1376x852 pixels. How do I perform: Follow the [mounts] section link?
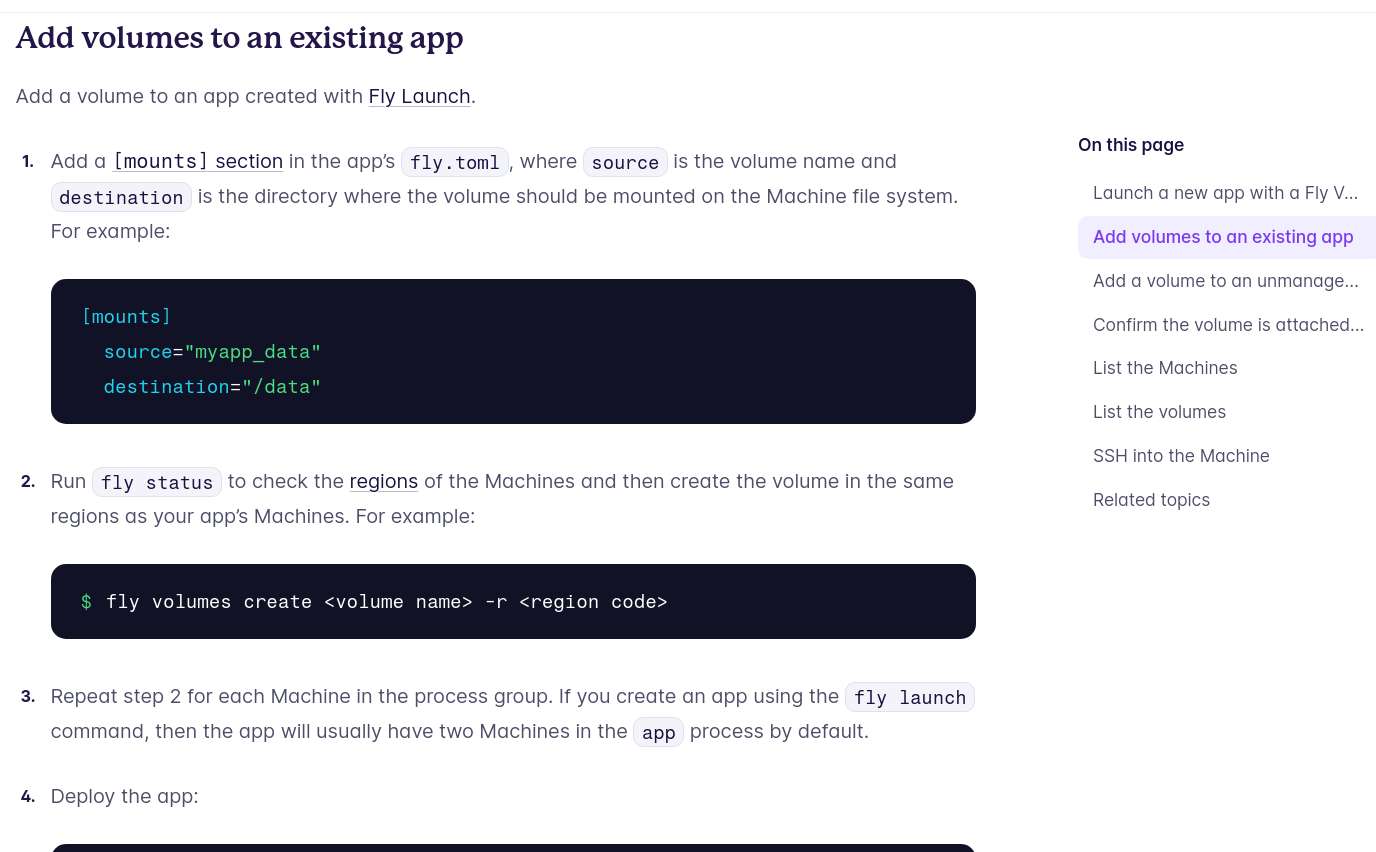pyautogui.click(x=198, y=161)
